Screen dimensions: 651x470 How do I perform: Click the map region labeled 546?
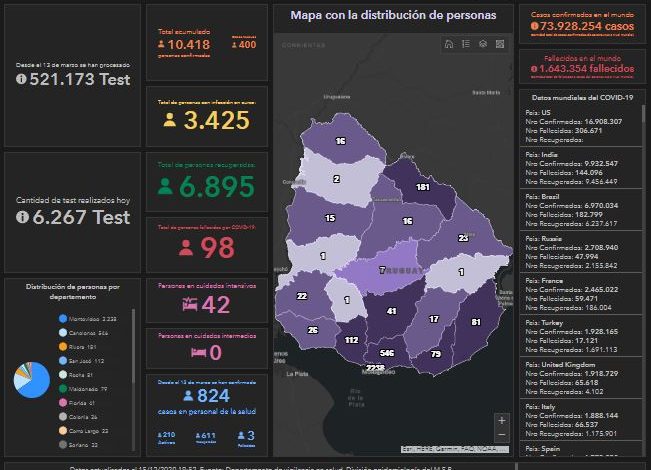(x=387, y=353)
